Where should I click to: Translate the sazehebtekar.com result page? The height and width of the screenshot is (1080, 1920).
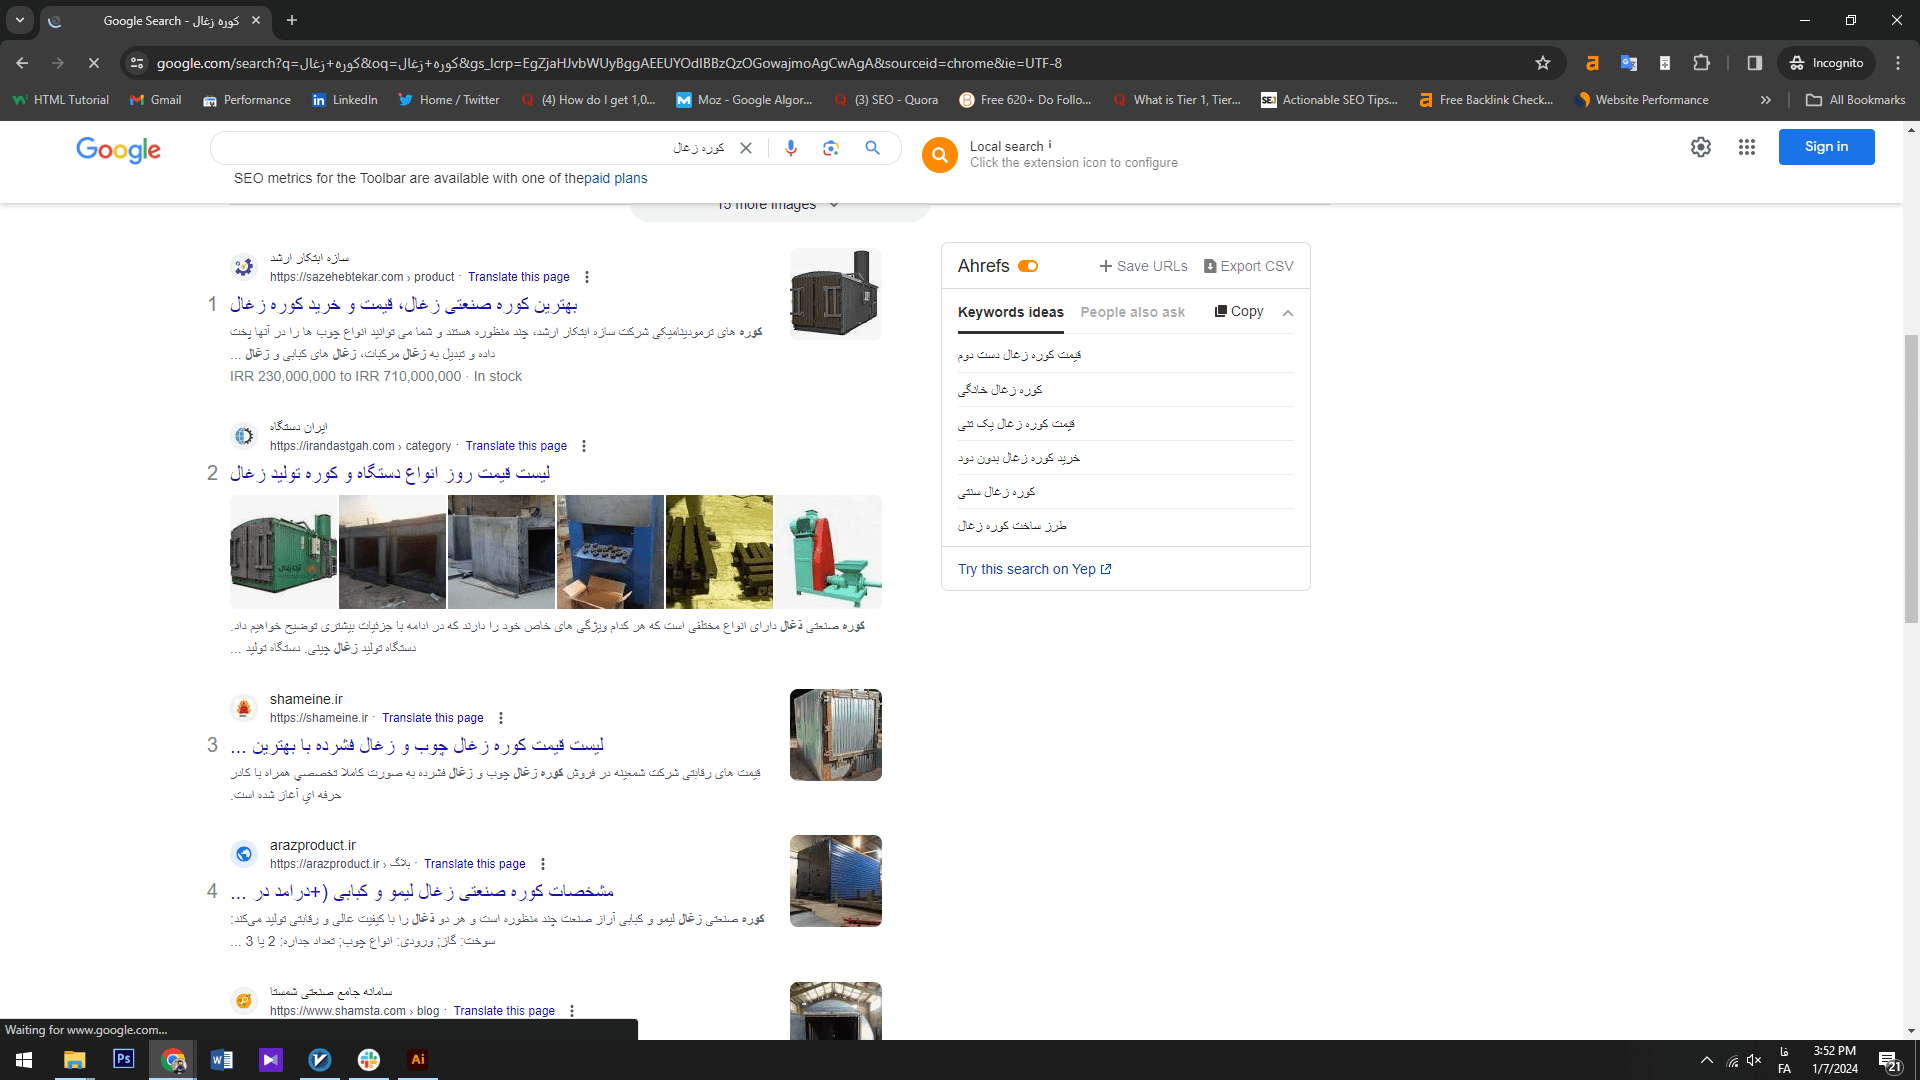coord(519,277)
